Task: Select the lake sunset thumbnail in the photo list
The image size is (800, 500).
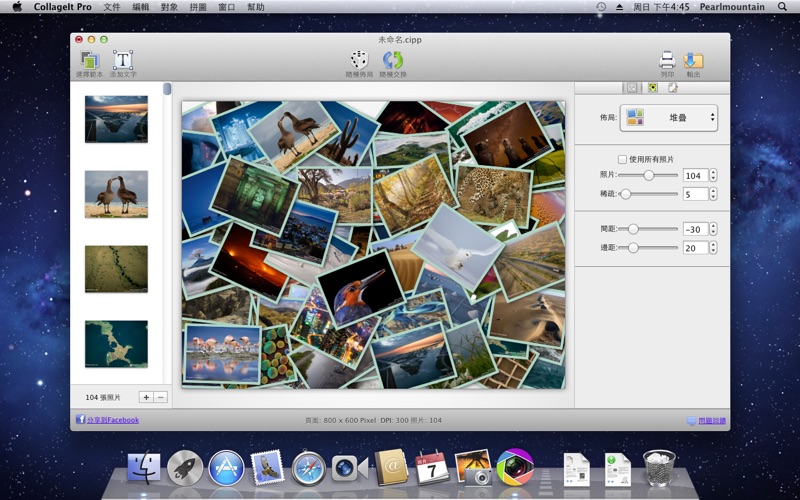Action: coord(116,119)
